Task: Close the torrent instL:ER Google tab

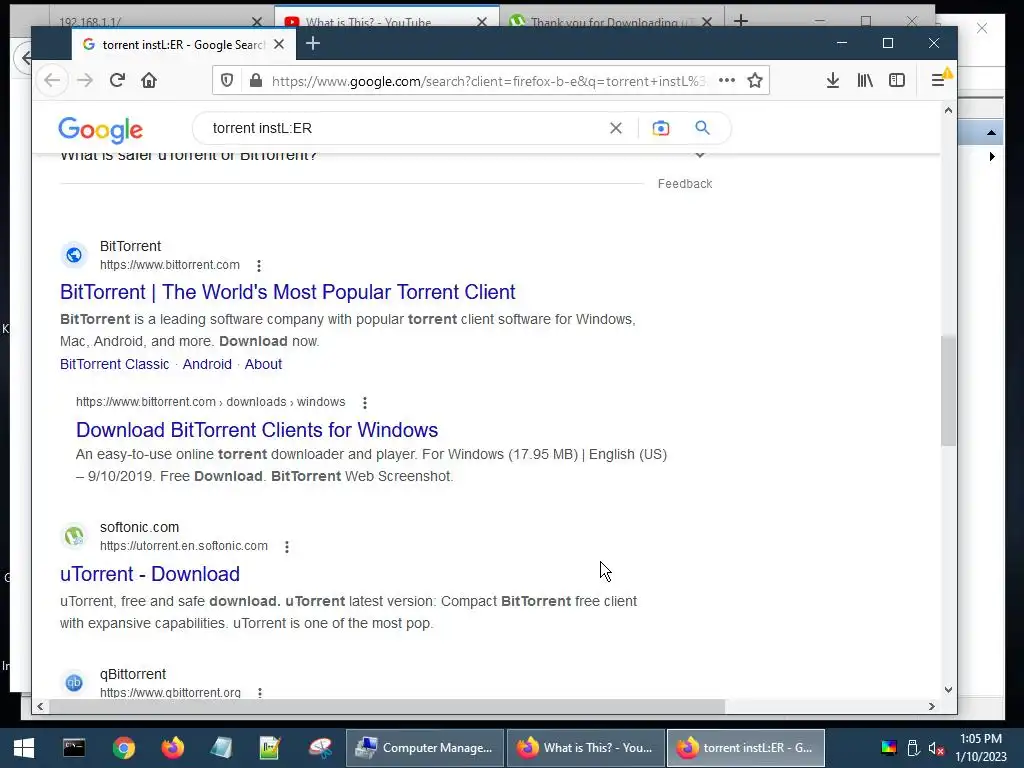Action: pyautogui.click(x=279, y=44)
